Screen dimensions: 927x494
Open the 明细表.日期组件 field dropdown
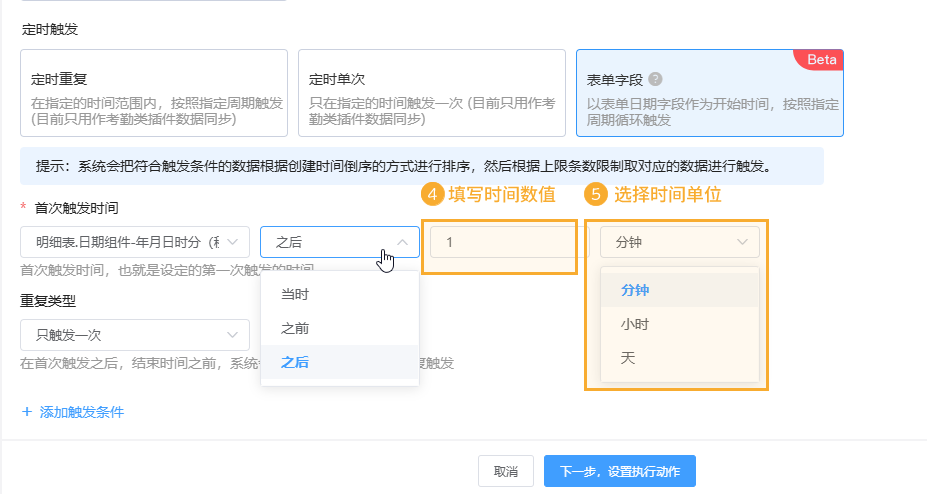134,242
